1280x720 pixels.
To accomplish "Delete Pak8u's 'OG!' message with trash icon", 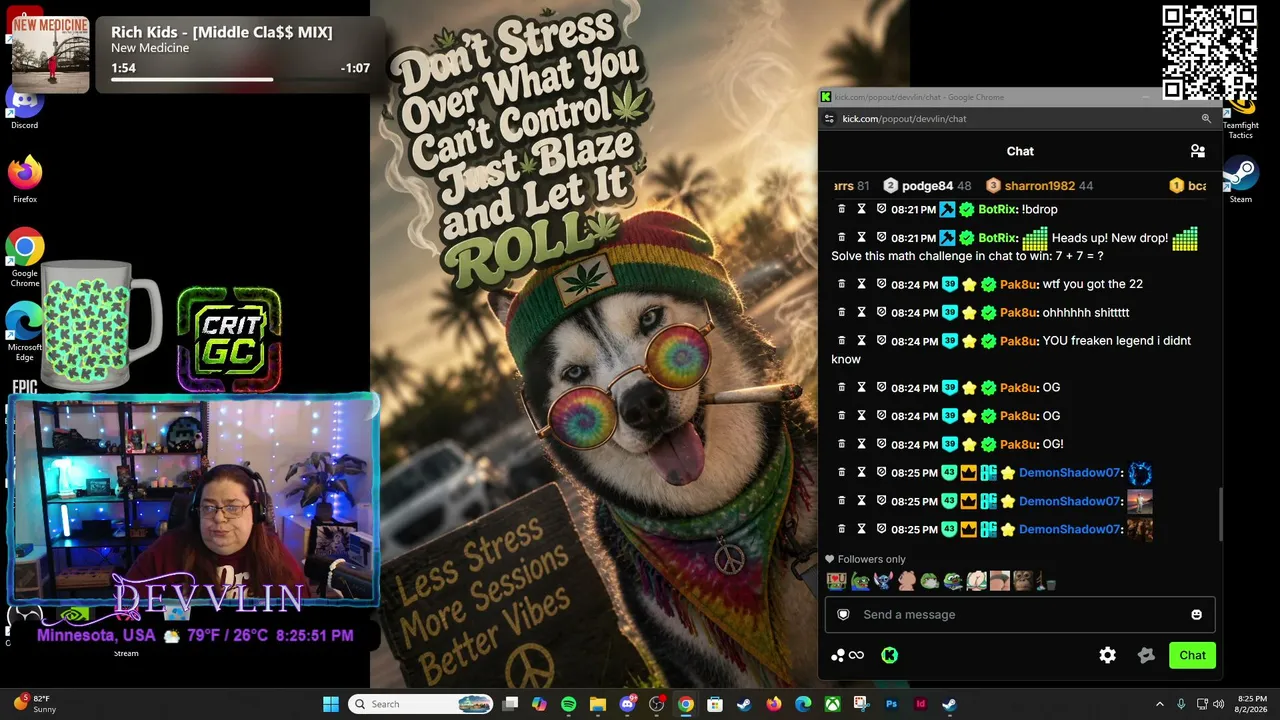I will click(841, 444).
